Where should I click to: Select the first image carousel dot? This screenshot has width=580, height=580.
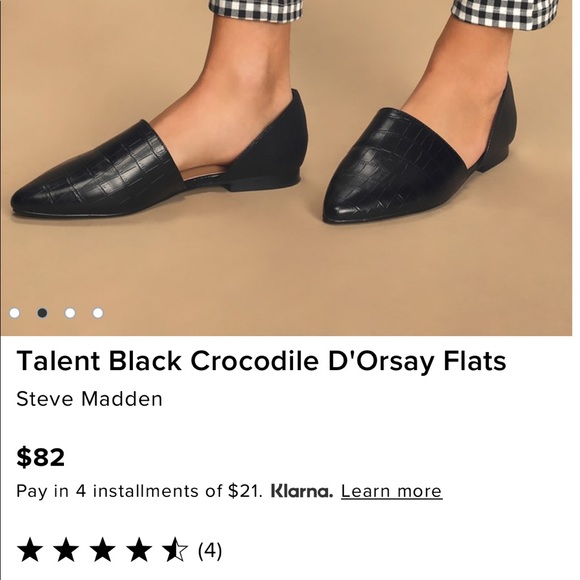pos(14,313)
